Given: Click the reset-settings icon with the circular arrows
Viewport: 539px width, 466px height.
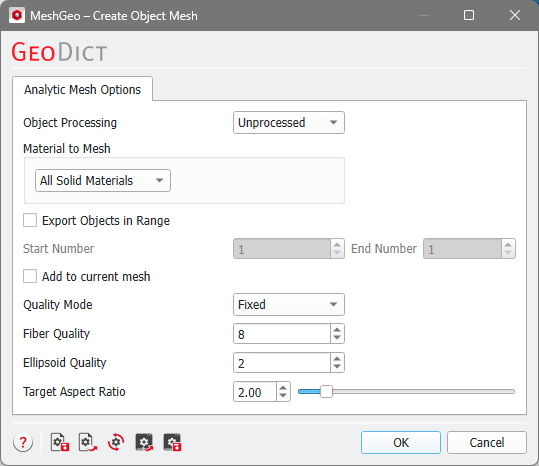Looking at the screenshot, I should click(116, 442).
